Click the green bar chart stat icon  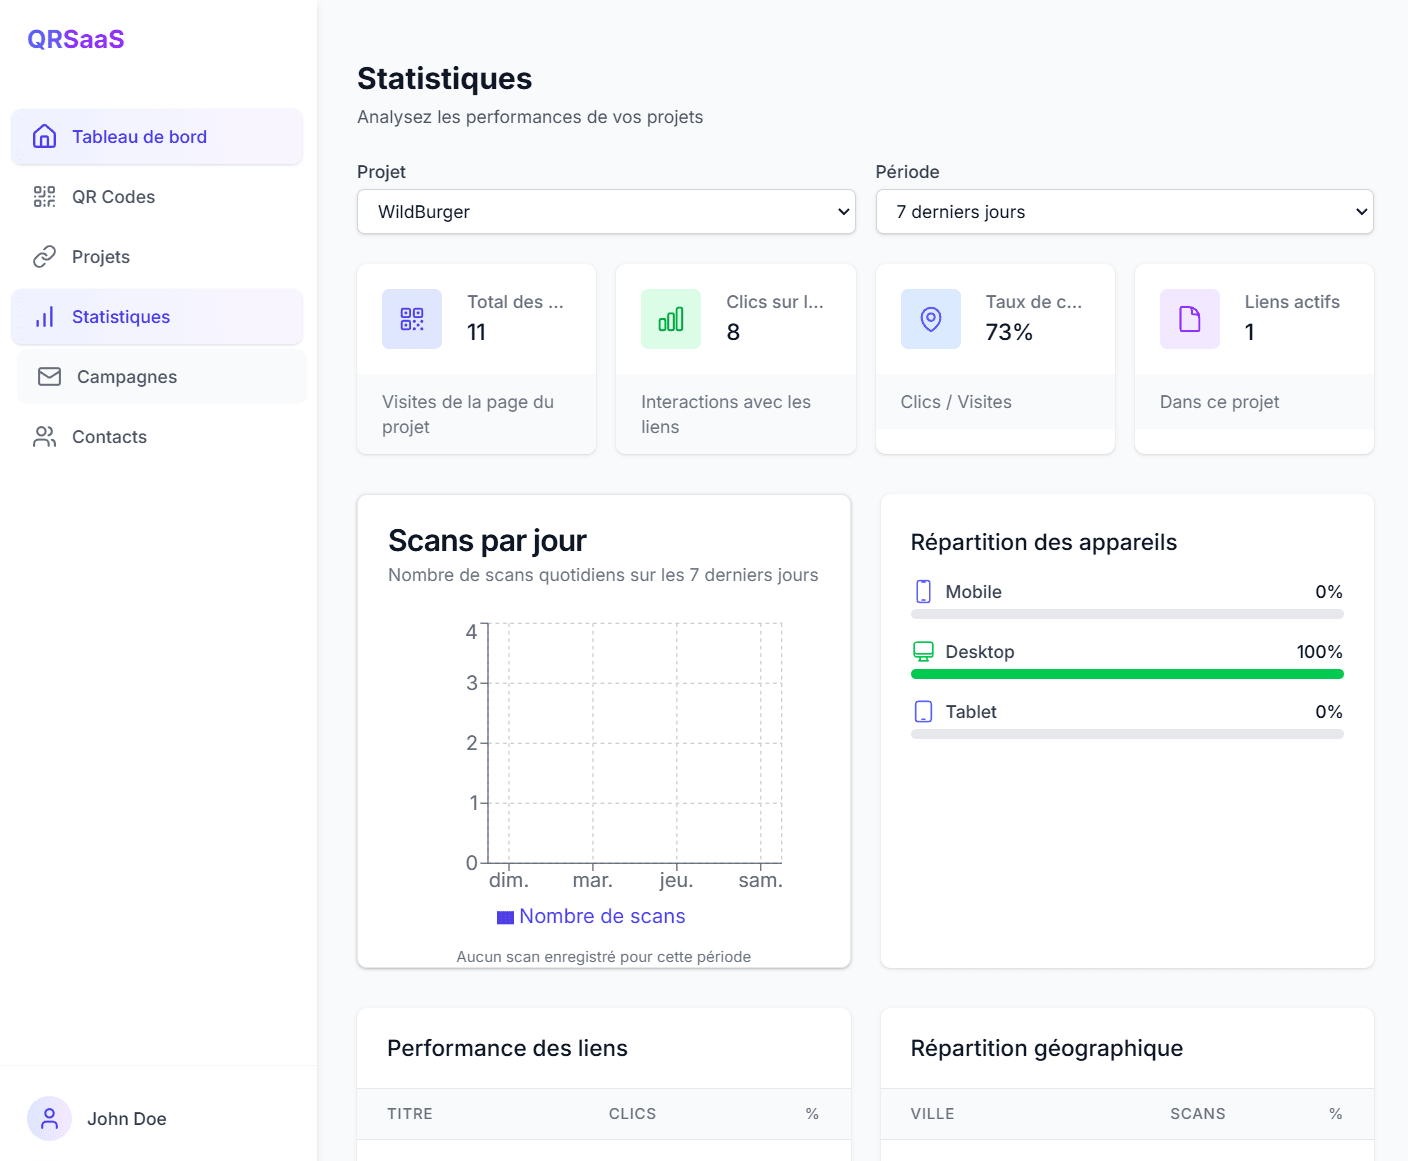point(670,319)
